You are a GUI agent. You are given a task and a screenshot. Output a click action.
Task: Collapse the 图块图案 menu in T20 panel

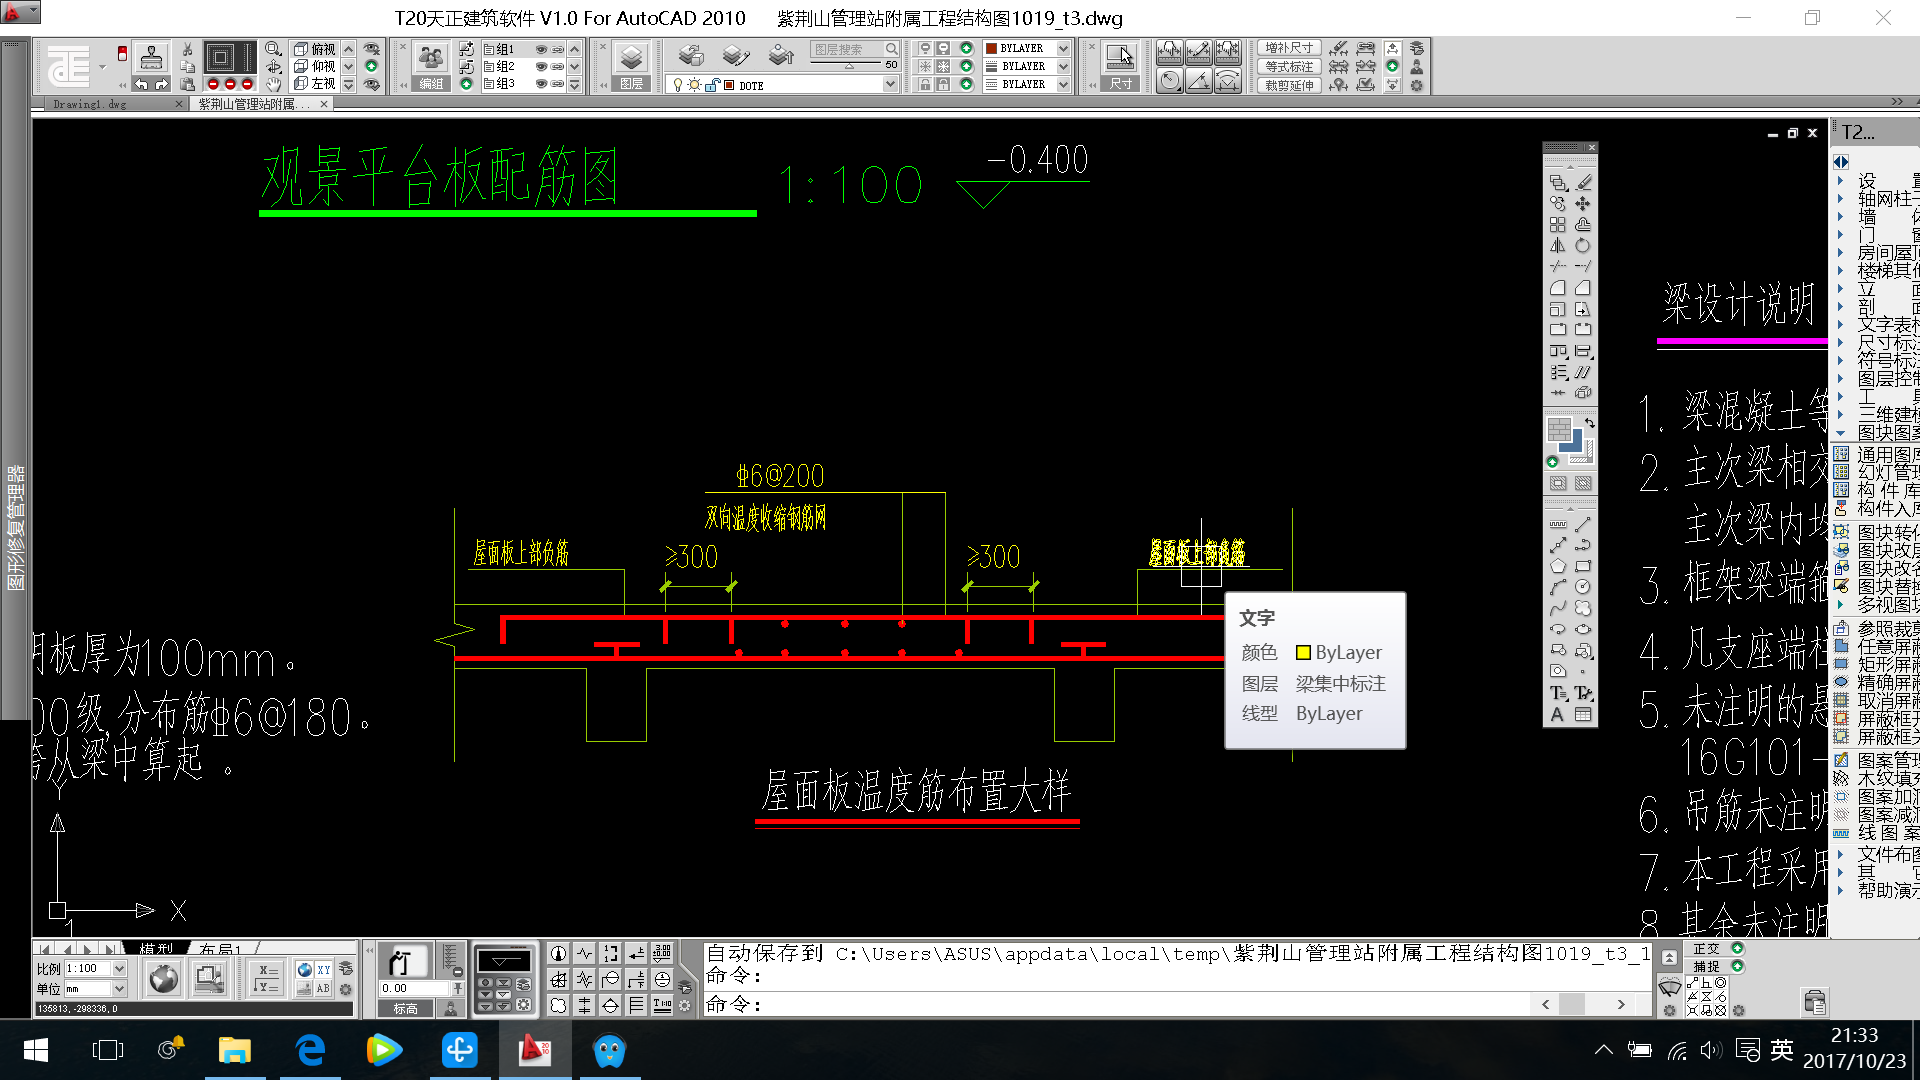tap(1878, 432)
